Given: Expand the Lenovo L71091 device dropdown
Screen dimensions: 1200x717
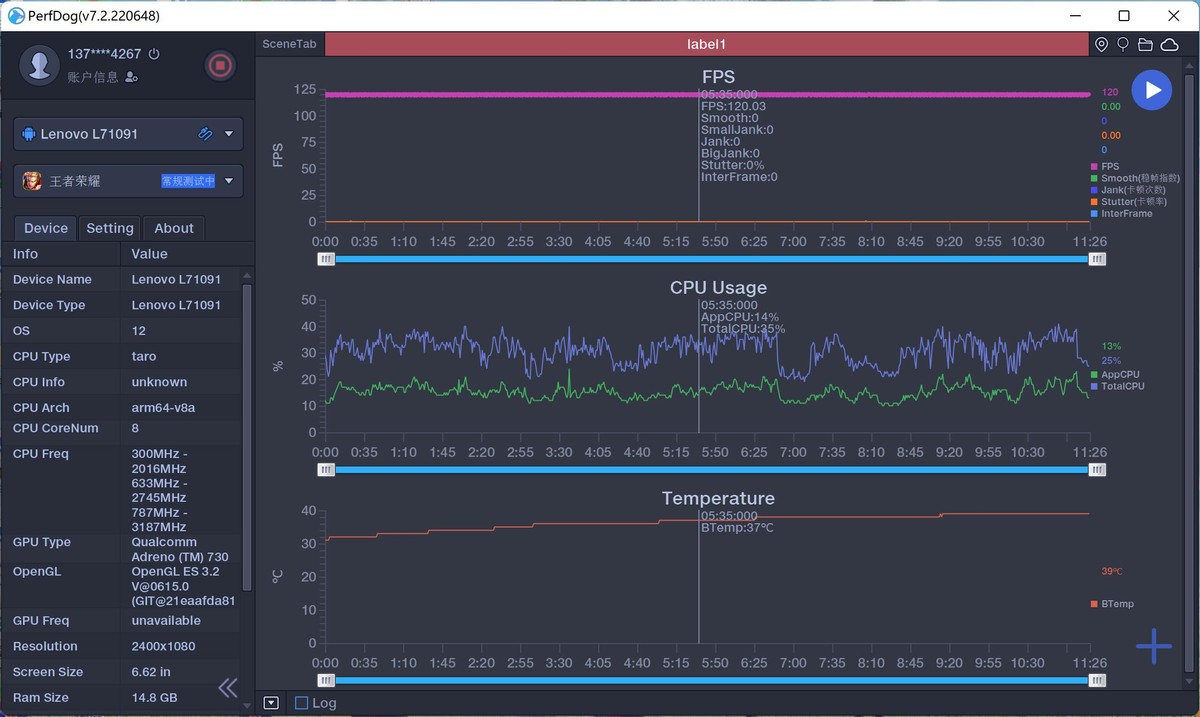Looking at the screenshot, I should point(229,134).
